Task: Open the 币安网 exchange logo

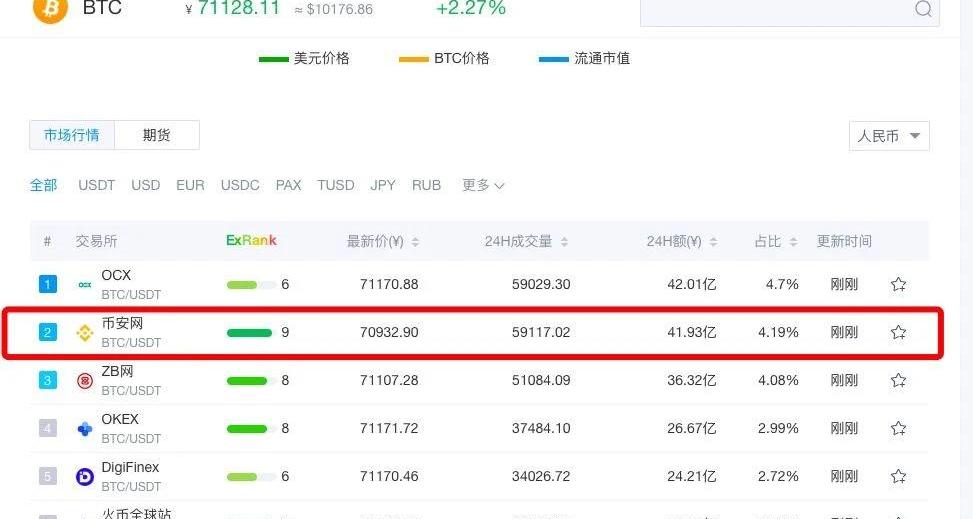Action: coord(85,333)
